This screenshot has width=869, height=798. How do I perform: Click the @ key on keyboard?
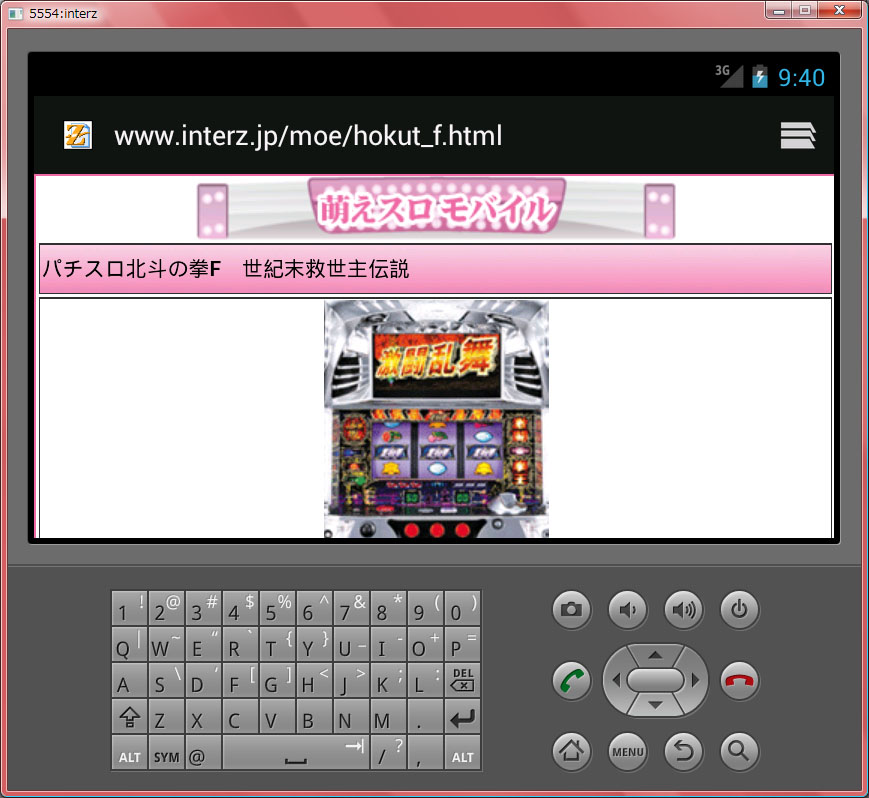pyautogui.click(x=203, y=753)
